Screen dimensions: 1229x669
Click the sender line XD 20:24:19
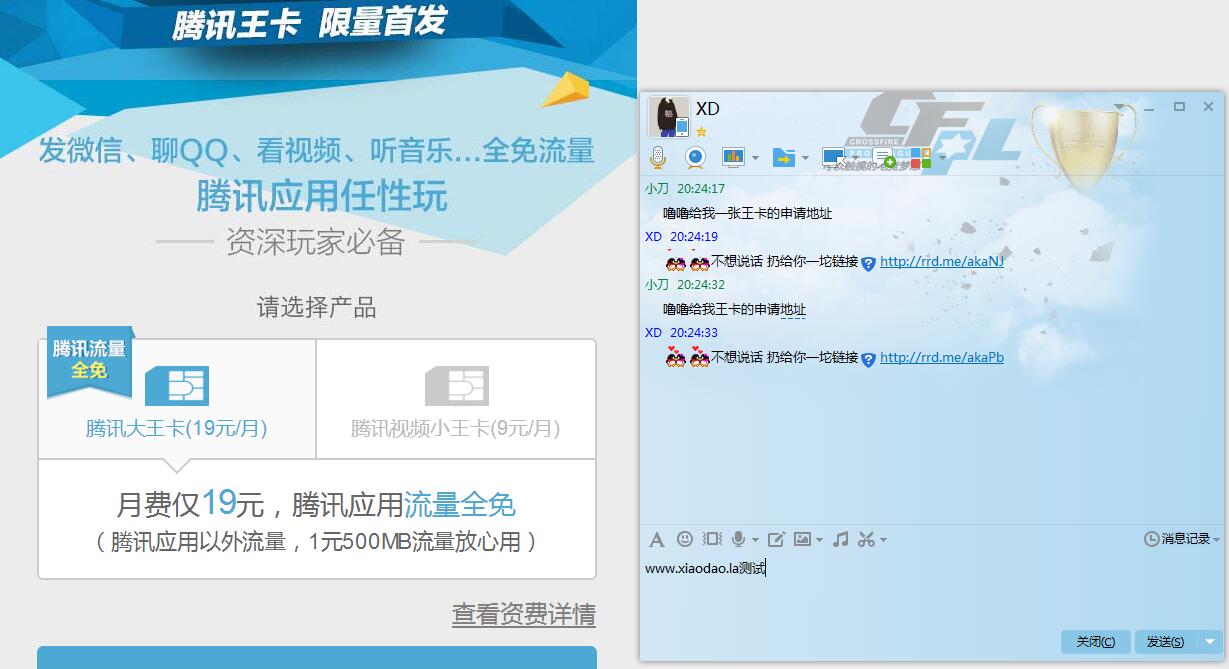point(681,237)
